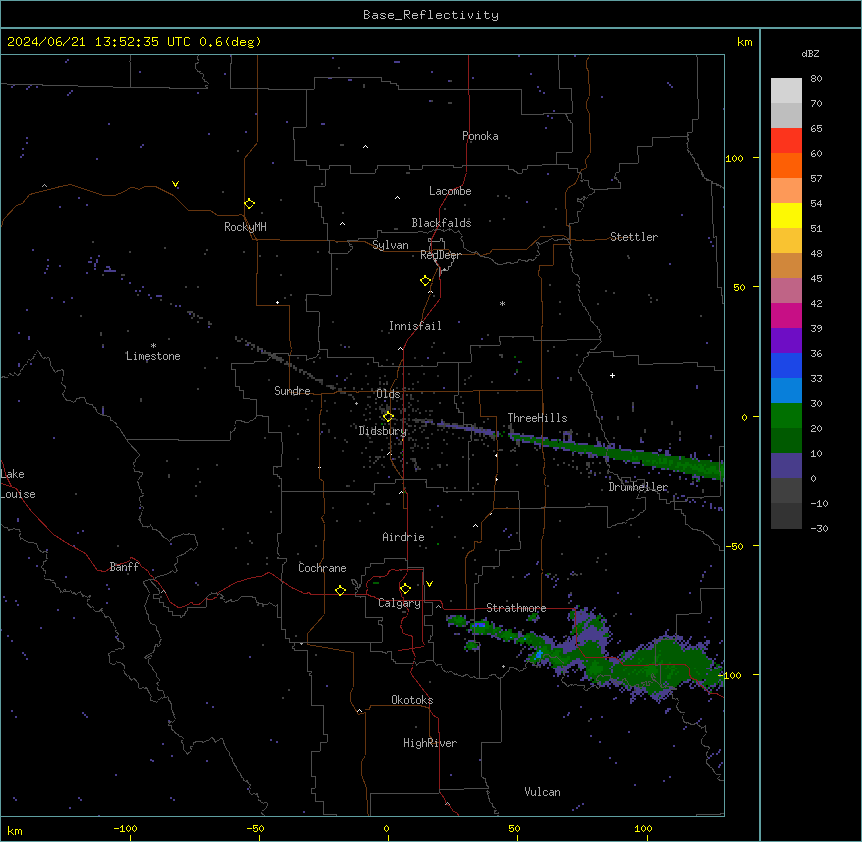
Task: Click the asterisk marker above Limestone
Action: pos(153,346)
